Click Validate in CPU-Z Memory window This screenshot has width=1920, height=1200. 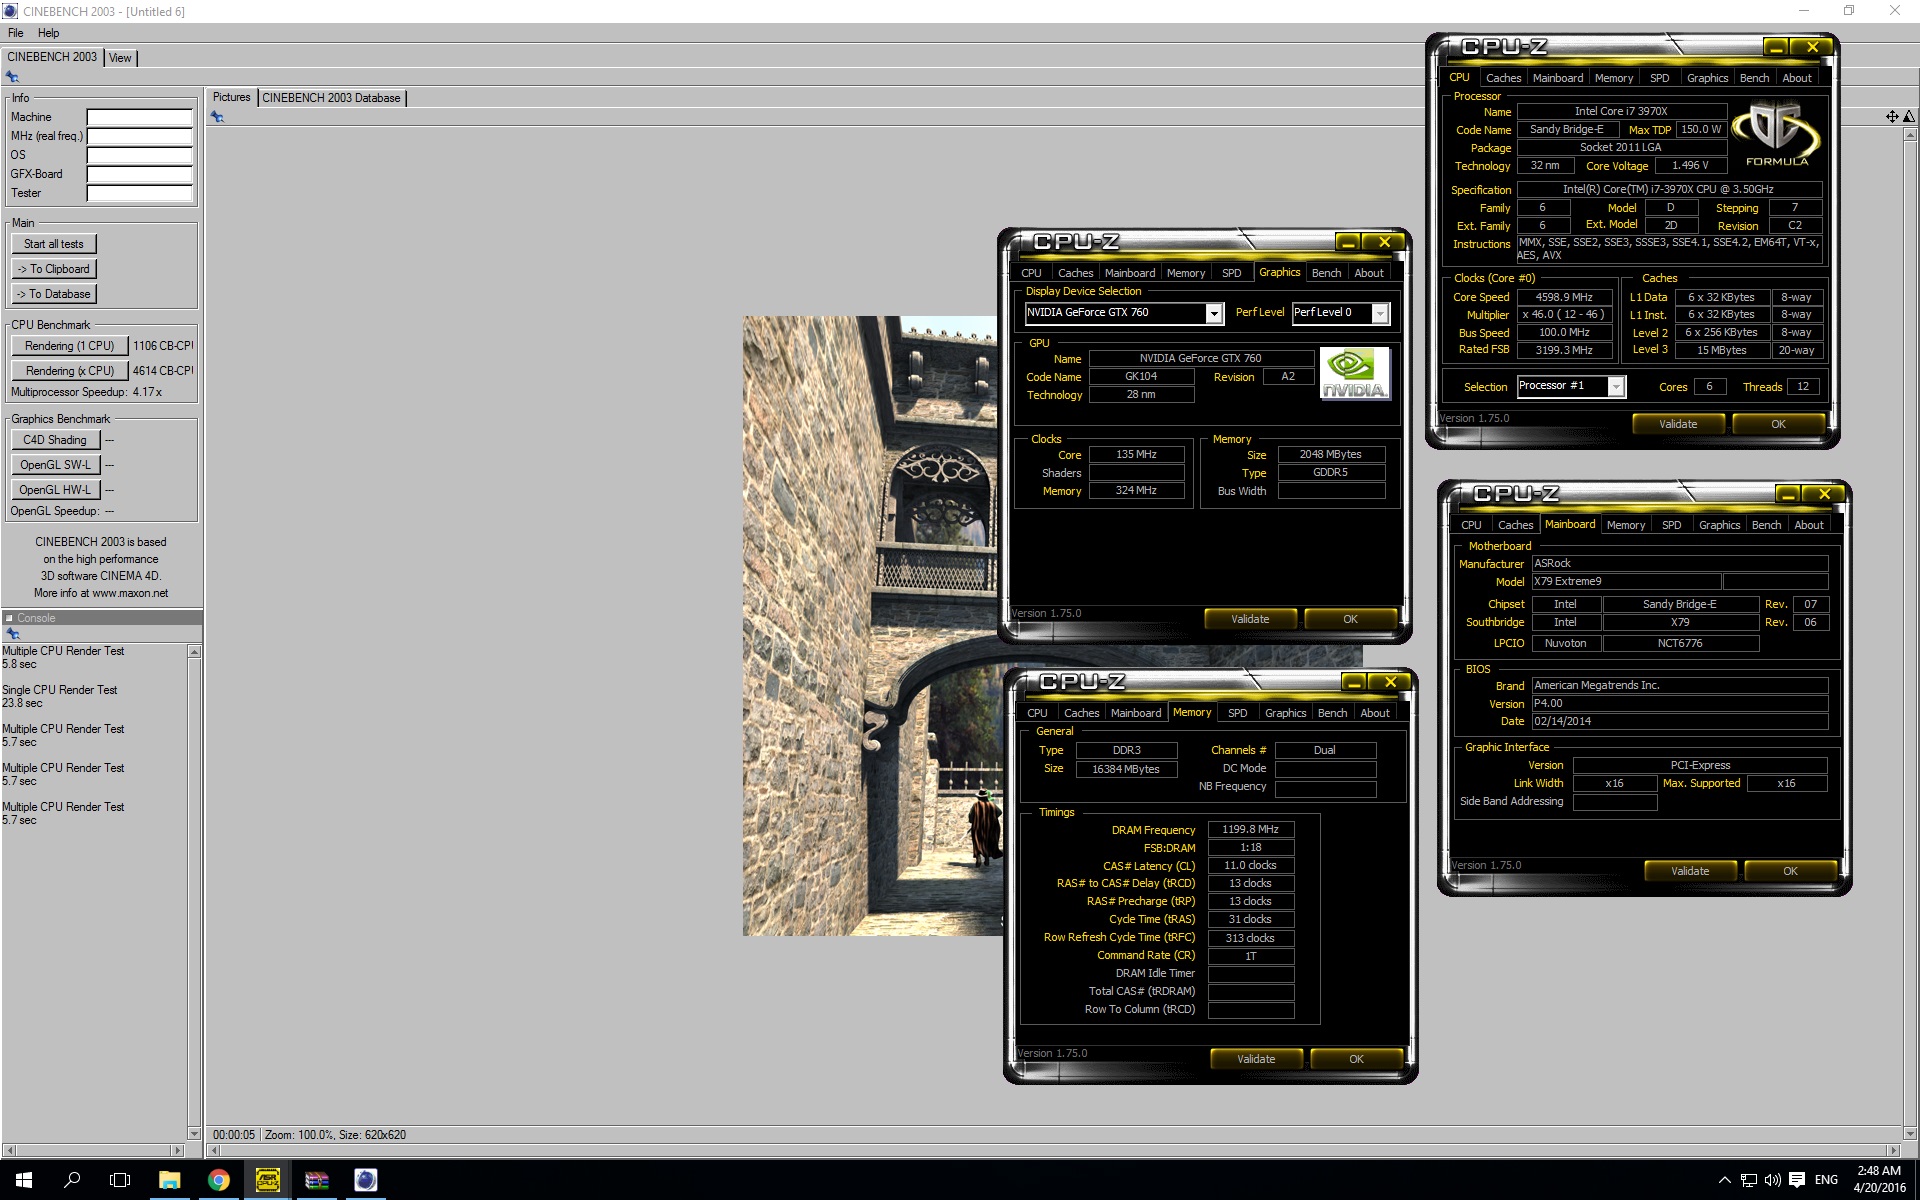pos(1256,1059)
